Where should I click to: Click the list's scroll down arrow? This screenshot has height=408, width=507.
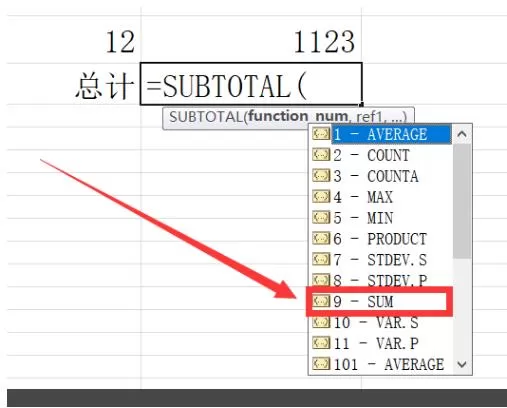pos(462,364)
